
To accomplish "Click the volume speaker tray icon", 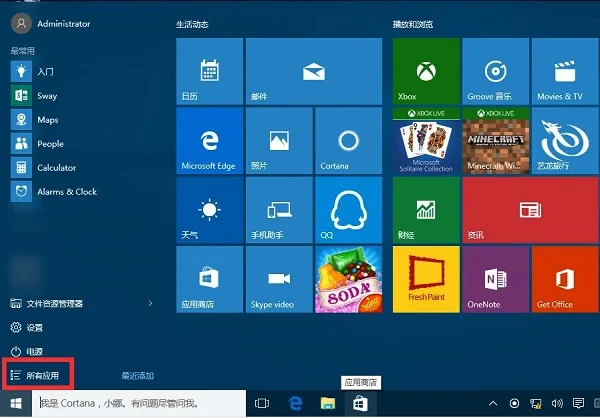I will 557,403.
